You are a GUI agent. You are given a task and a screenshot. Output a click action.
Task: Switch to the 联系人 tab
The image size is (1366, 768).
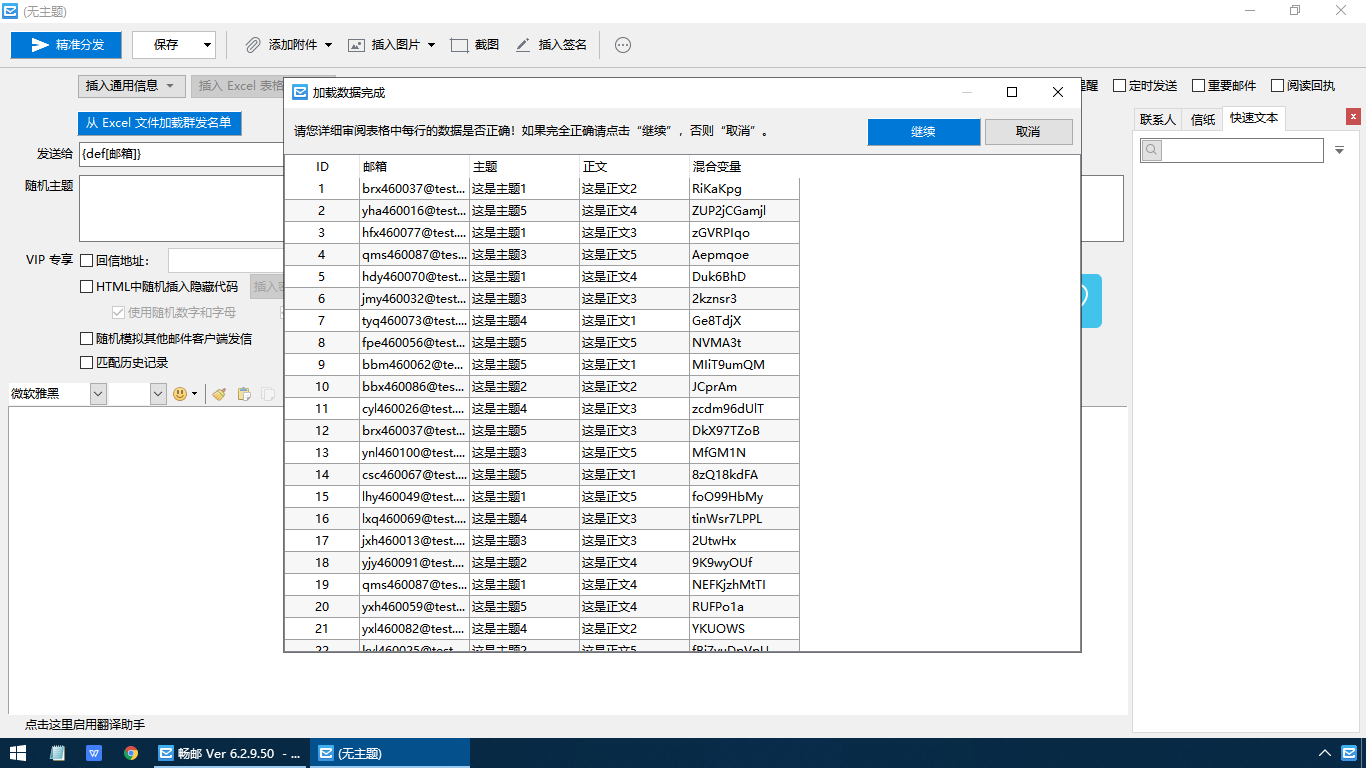pyautogui.click(x=1158, y=119)
